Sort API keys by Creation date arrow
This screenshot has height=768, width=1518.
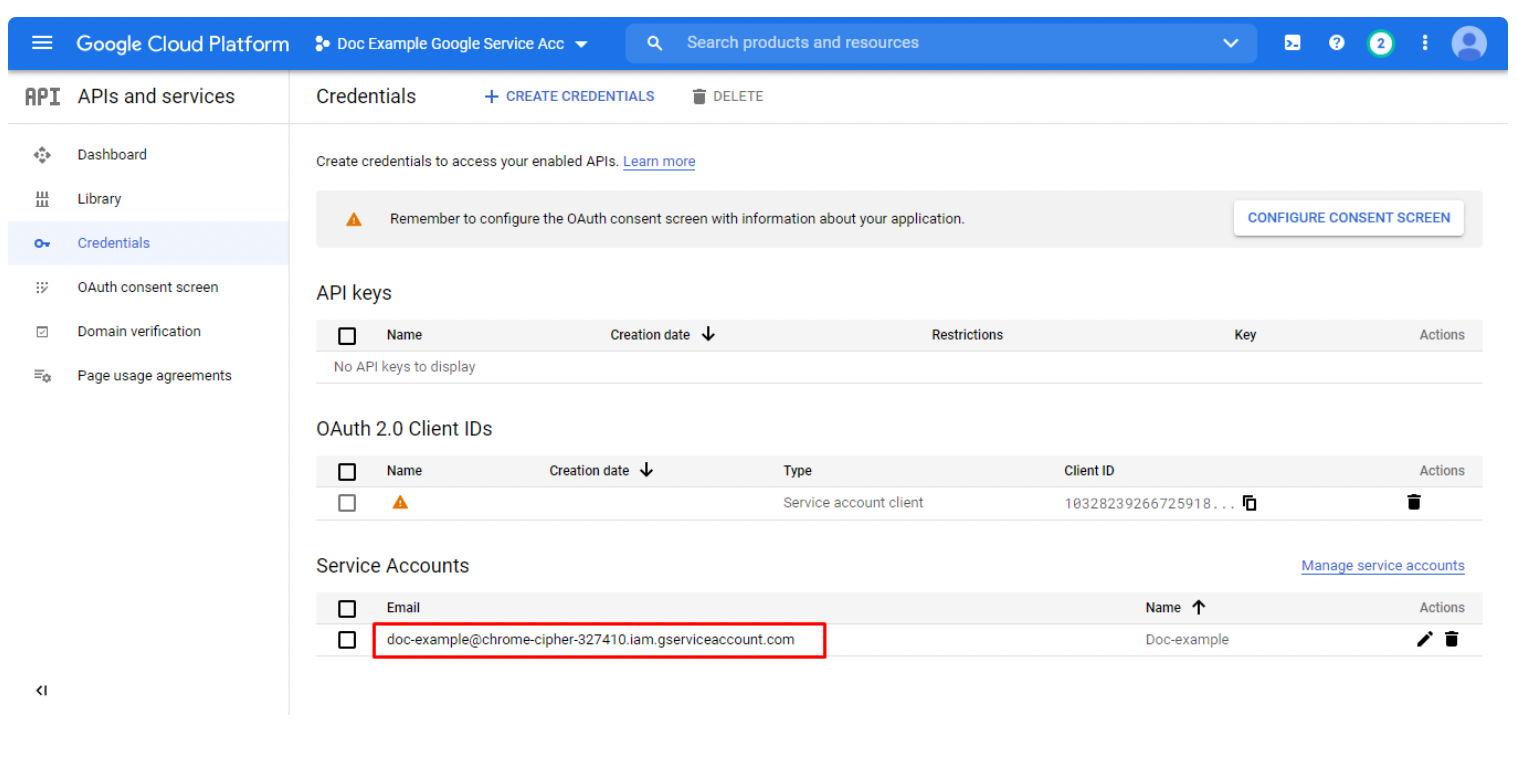click(x=708, y=334)
